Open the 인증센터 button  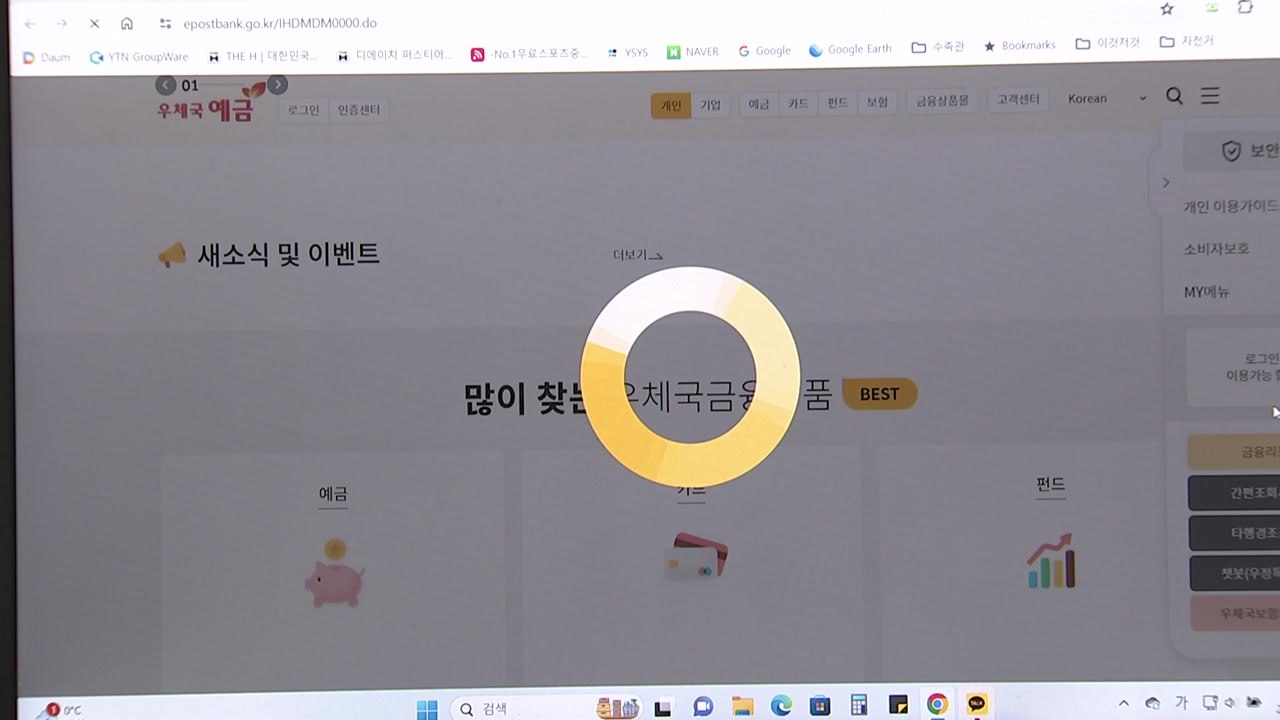(x=359, y=110)
